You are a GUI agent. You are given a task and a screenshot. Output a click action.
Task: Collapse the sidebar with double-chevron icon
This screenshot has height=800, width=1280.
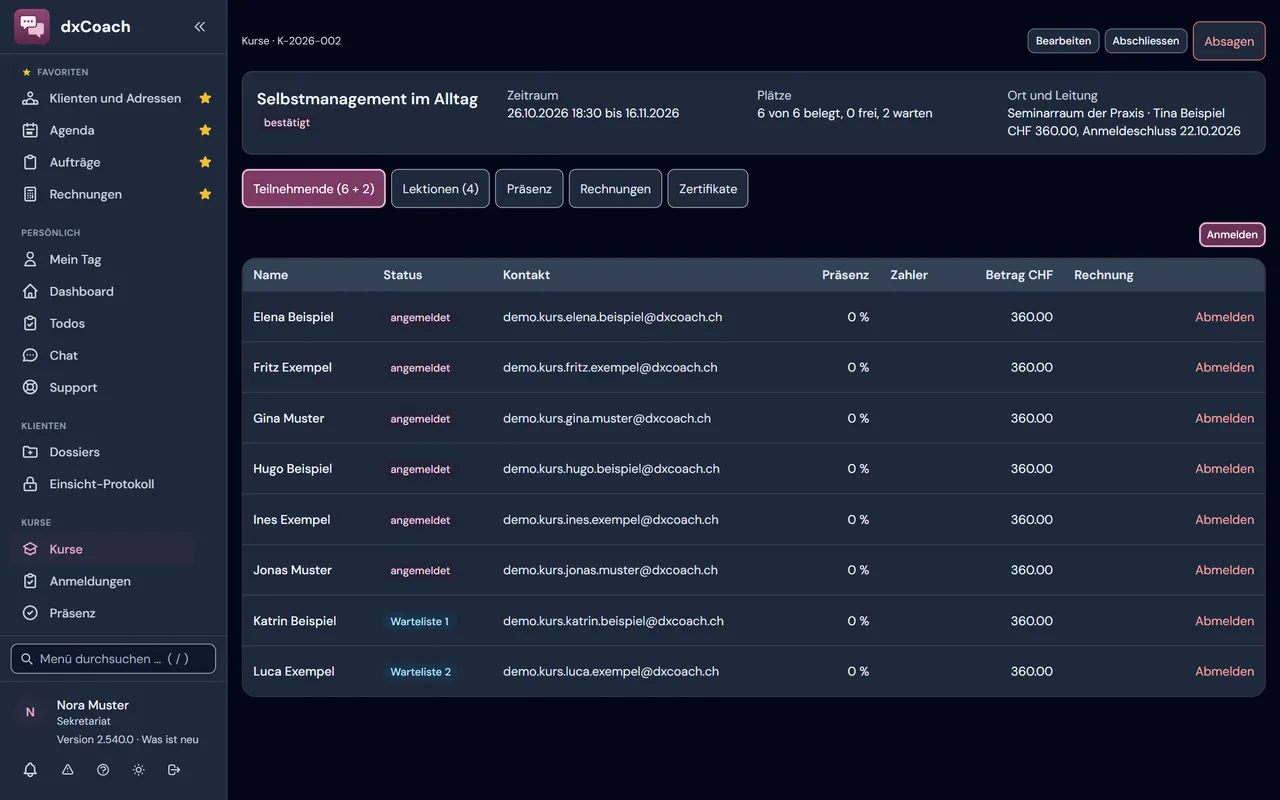tap(200, 27)
